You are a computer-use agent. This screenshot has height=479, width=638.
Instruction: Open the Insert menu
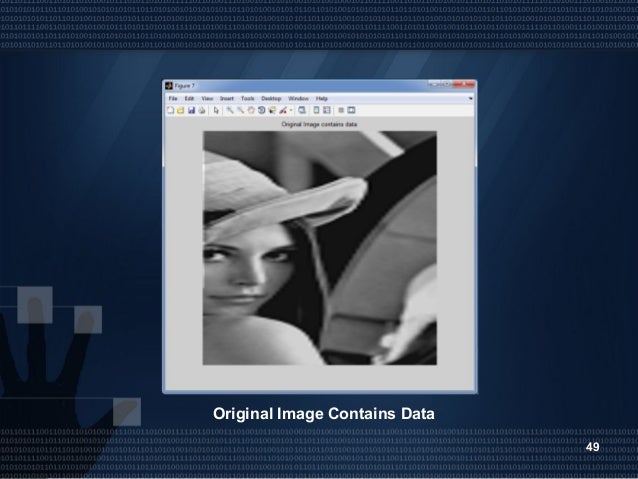(227, 98)
